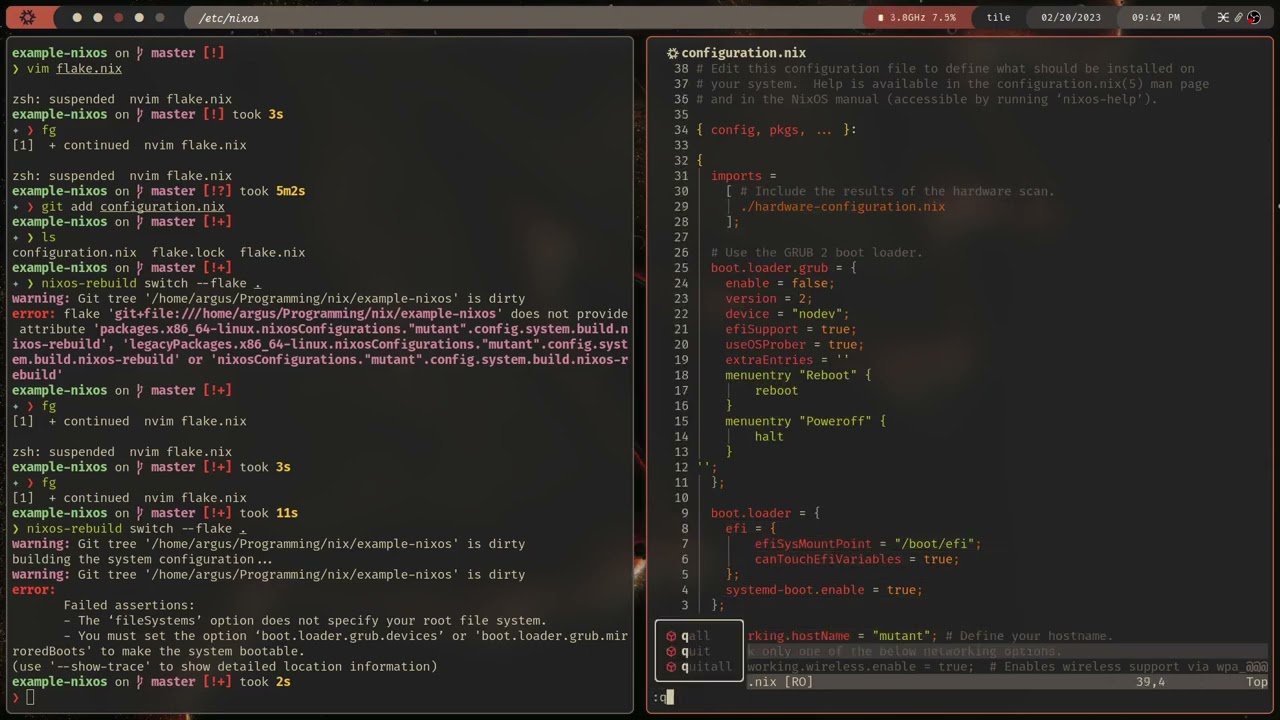The image size is (1280, 720).
Task: Click the gear icon beside configuration.nix title
Action: click(x=672, y=53)
